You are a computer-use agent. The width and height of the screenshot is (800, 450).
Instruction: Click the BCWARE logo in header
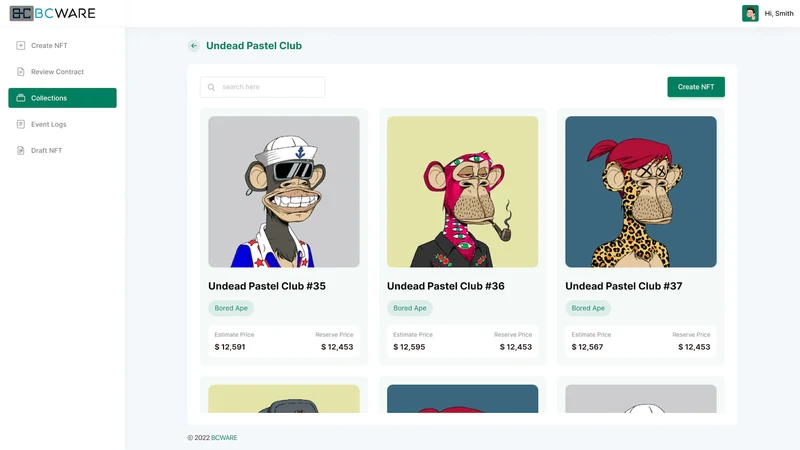pos(53,13)
